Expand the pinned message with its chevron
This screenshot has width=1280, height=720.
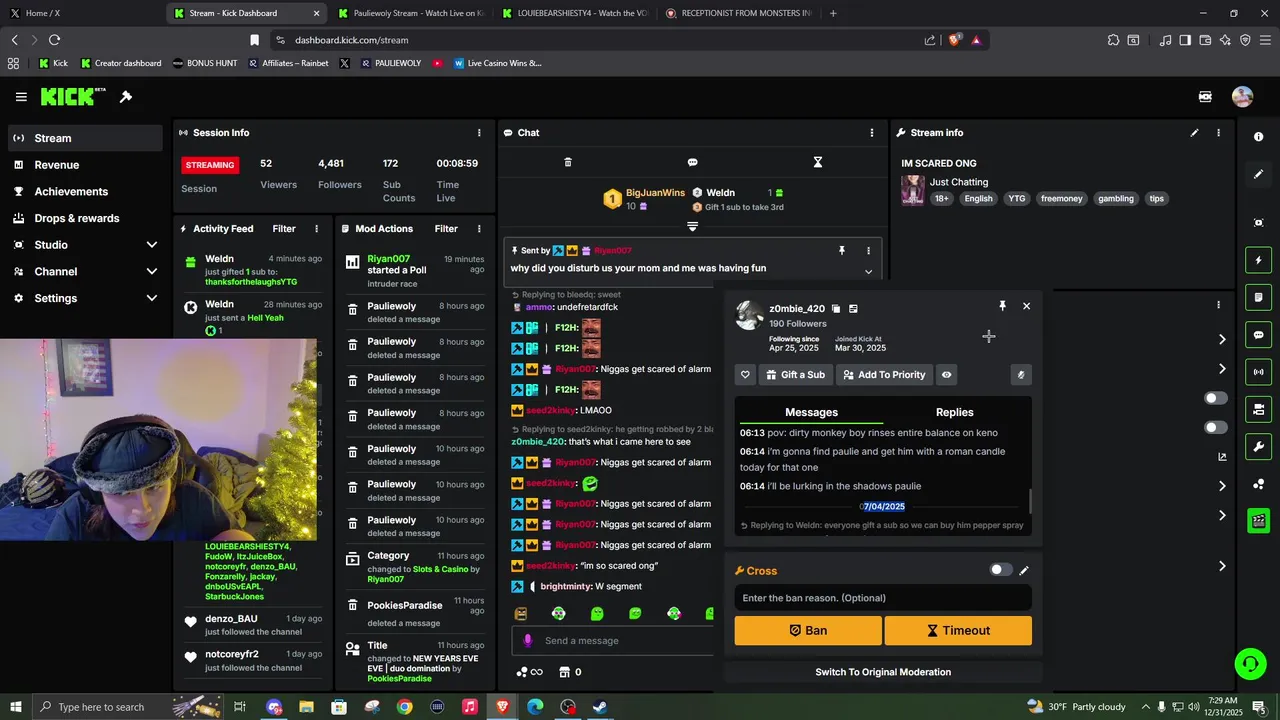tap(868, 272)
